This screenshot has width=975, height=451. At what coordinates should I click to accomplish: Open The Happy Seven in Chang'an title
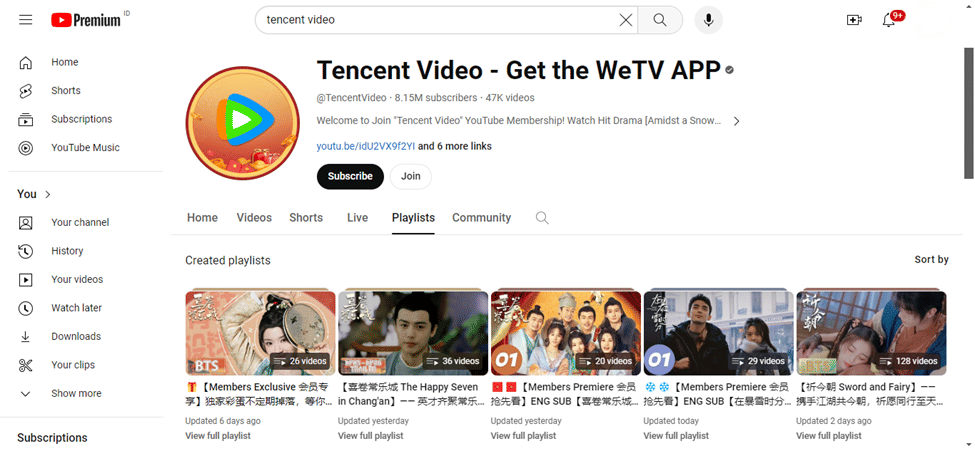[411, 394]
